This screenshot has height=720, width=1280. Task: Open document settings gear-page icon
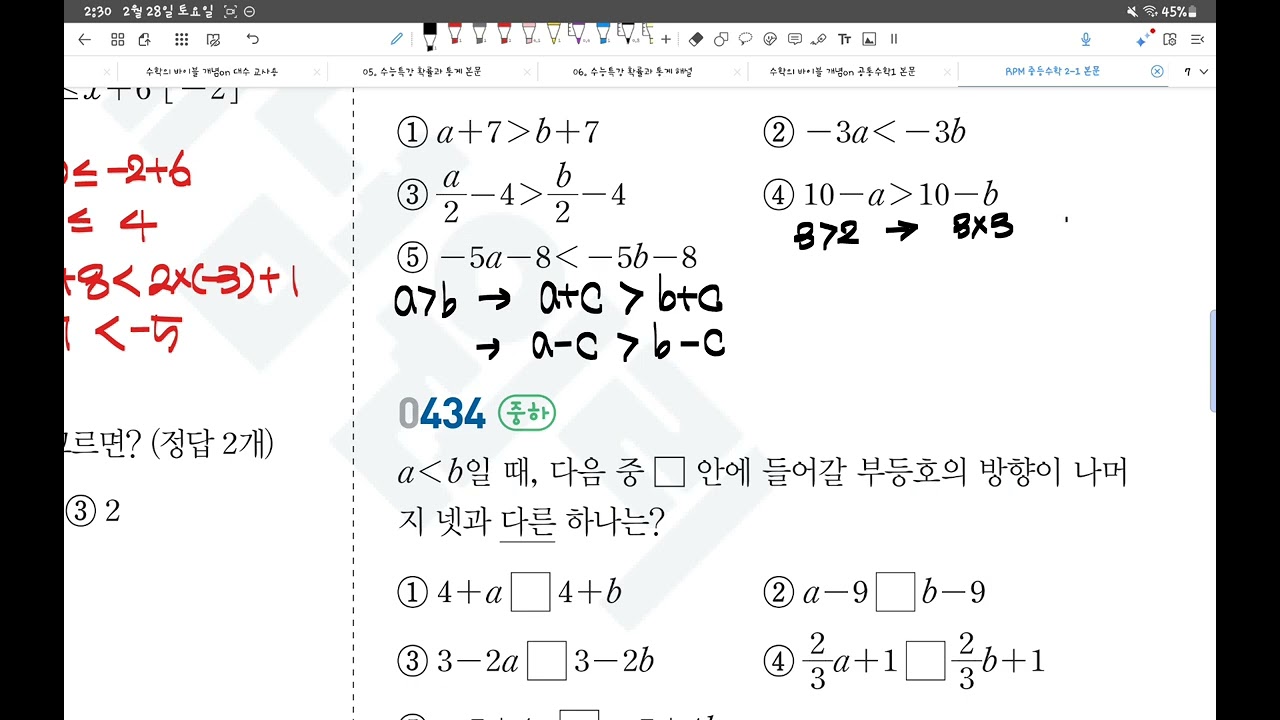(1171, 40)
